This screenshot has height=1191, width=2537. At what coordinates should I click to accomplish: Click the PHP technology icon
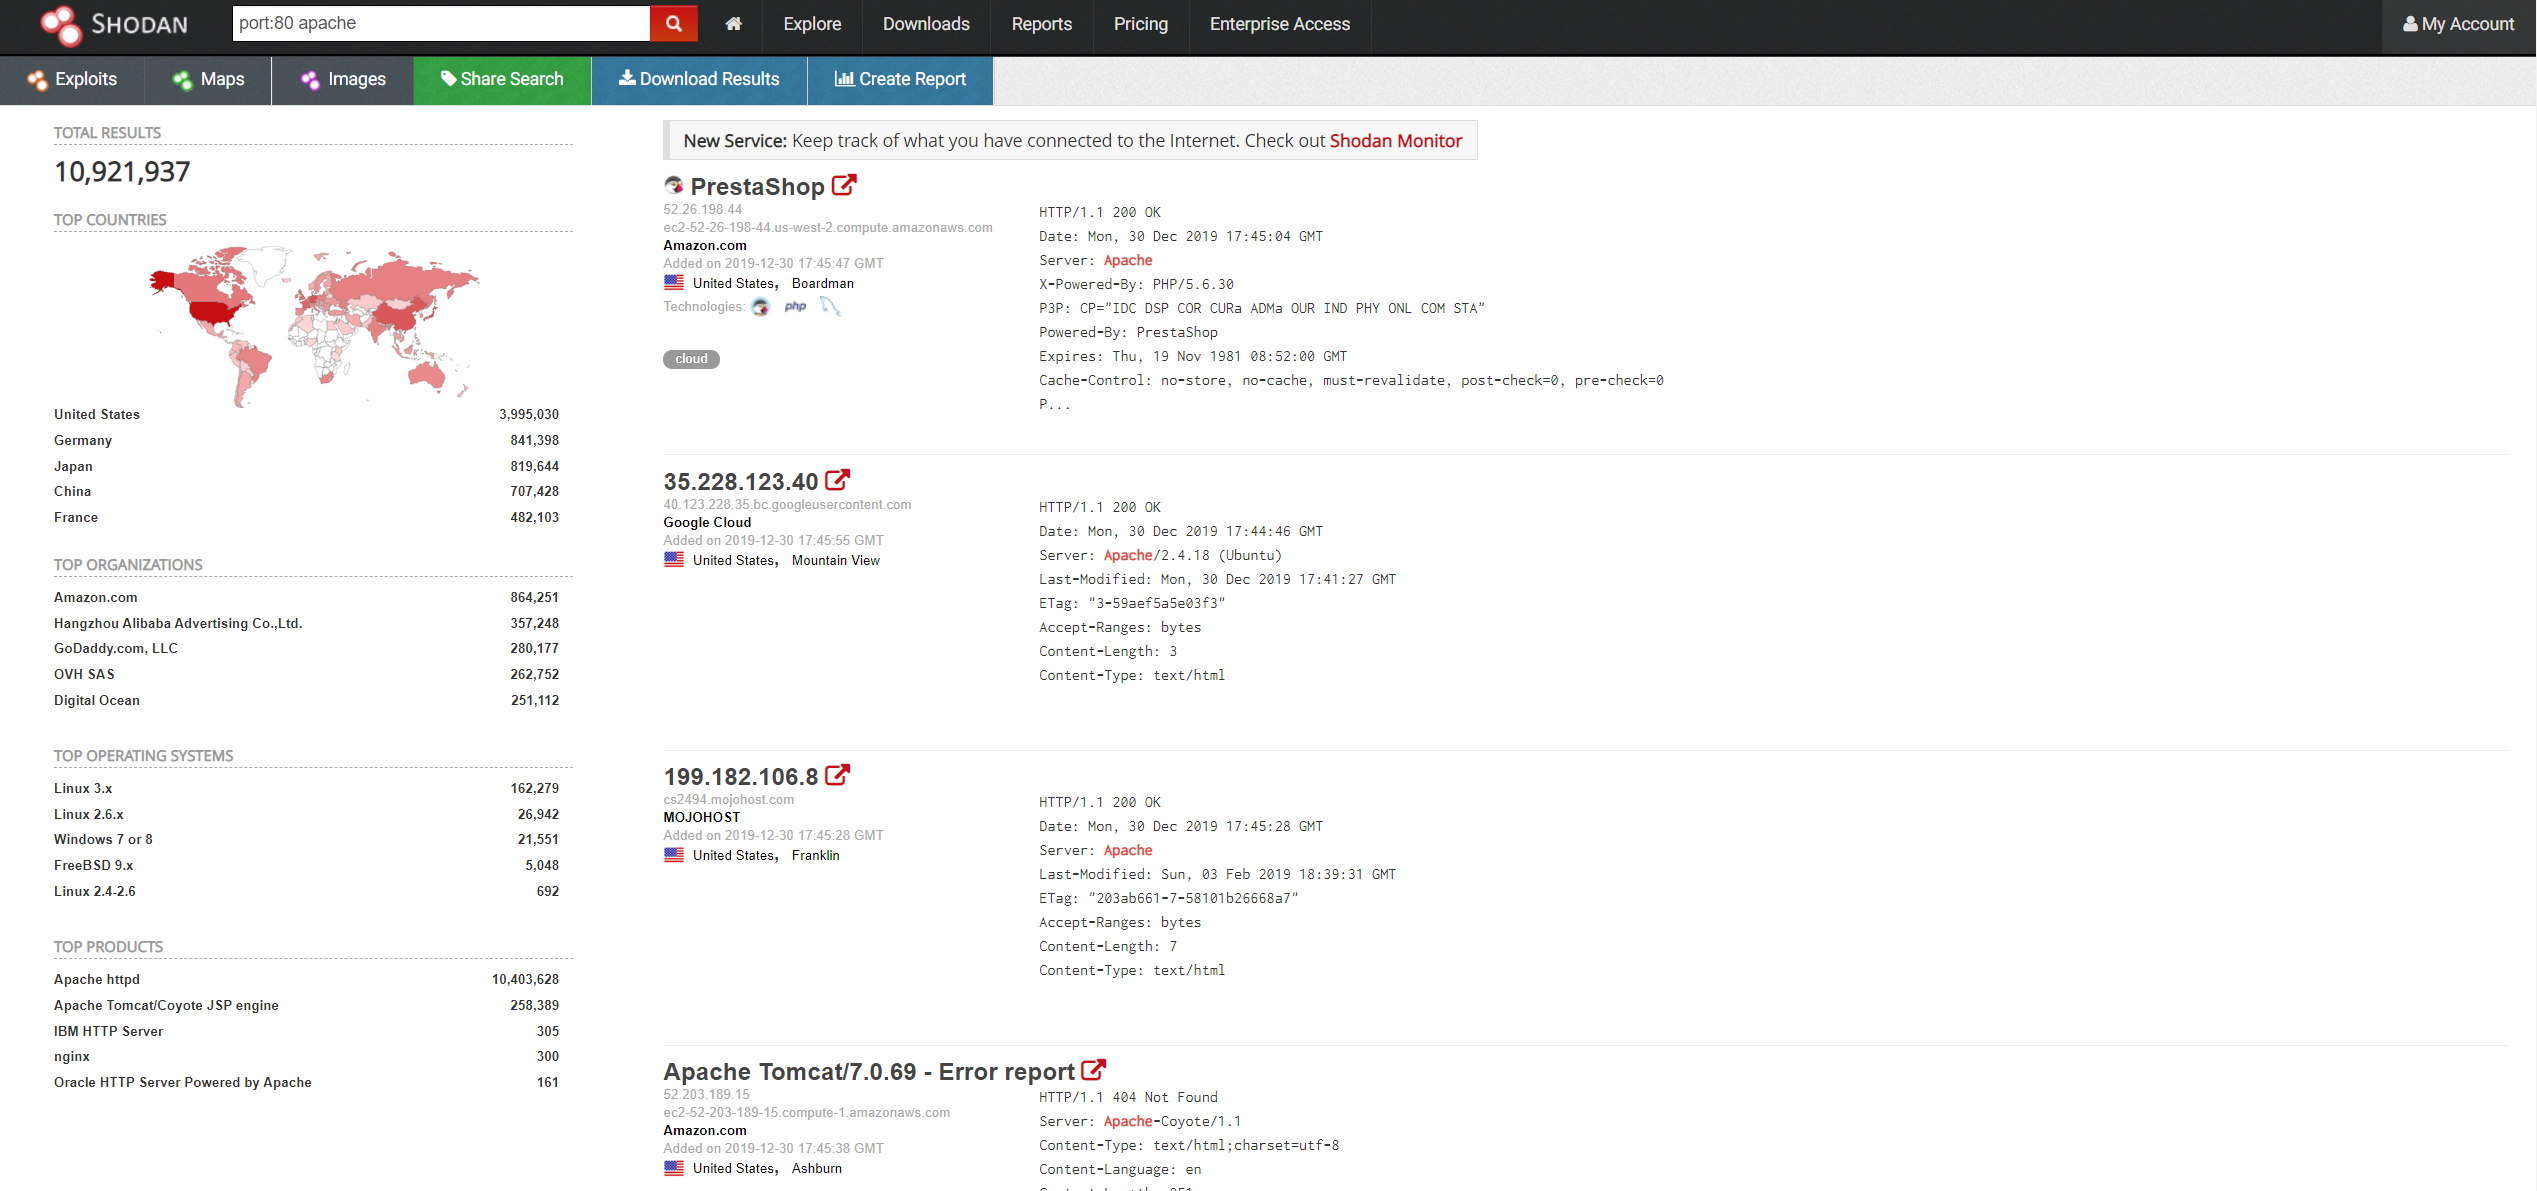point(796,307)
